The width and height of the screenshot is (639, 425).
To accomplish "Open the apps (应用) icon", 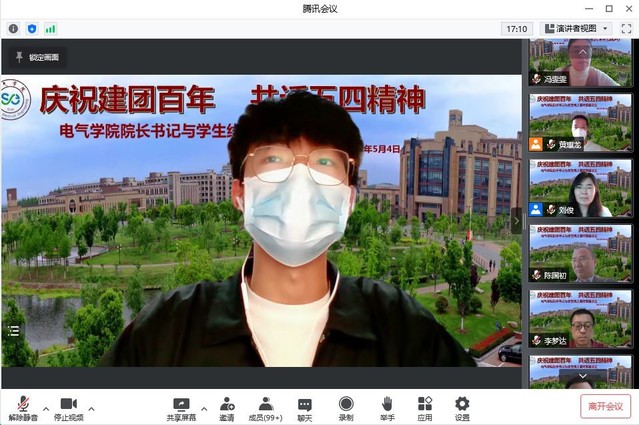I will [x=425, y=407].
